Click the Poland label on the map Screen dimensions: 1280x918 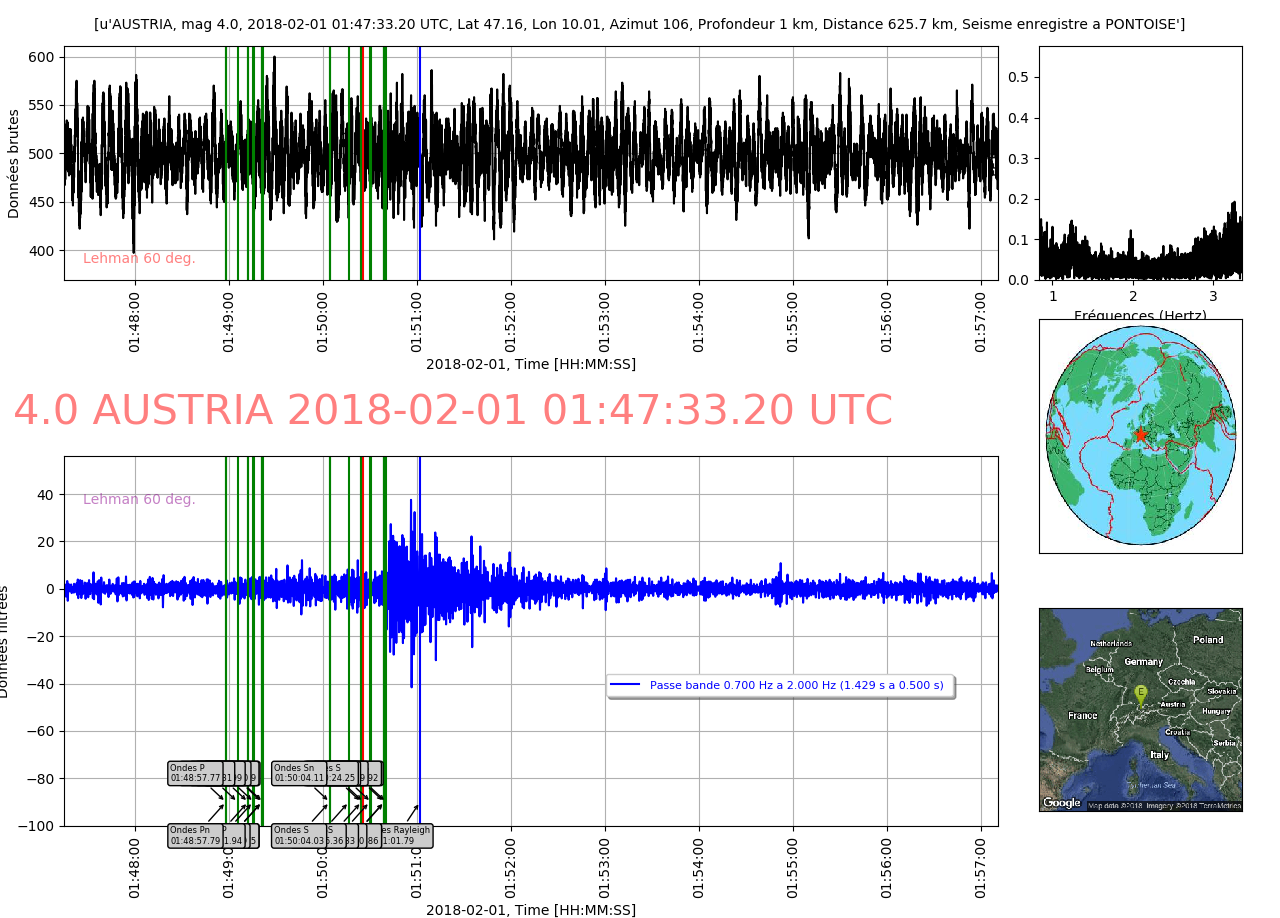click(x=1207, y=640)
